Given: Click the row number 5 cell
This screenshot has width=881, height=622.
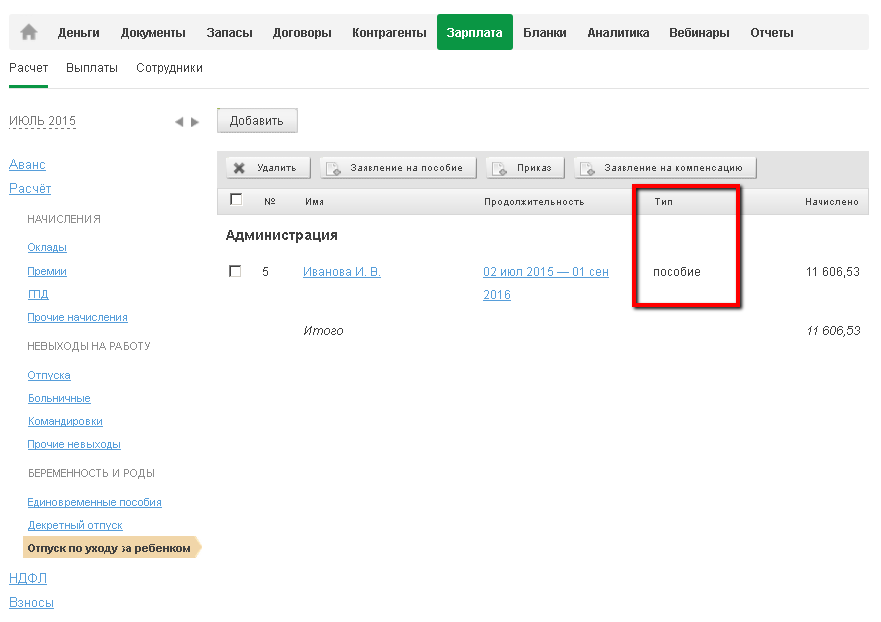Looking at the screenshot, I should pos(265,272).
